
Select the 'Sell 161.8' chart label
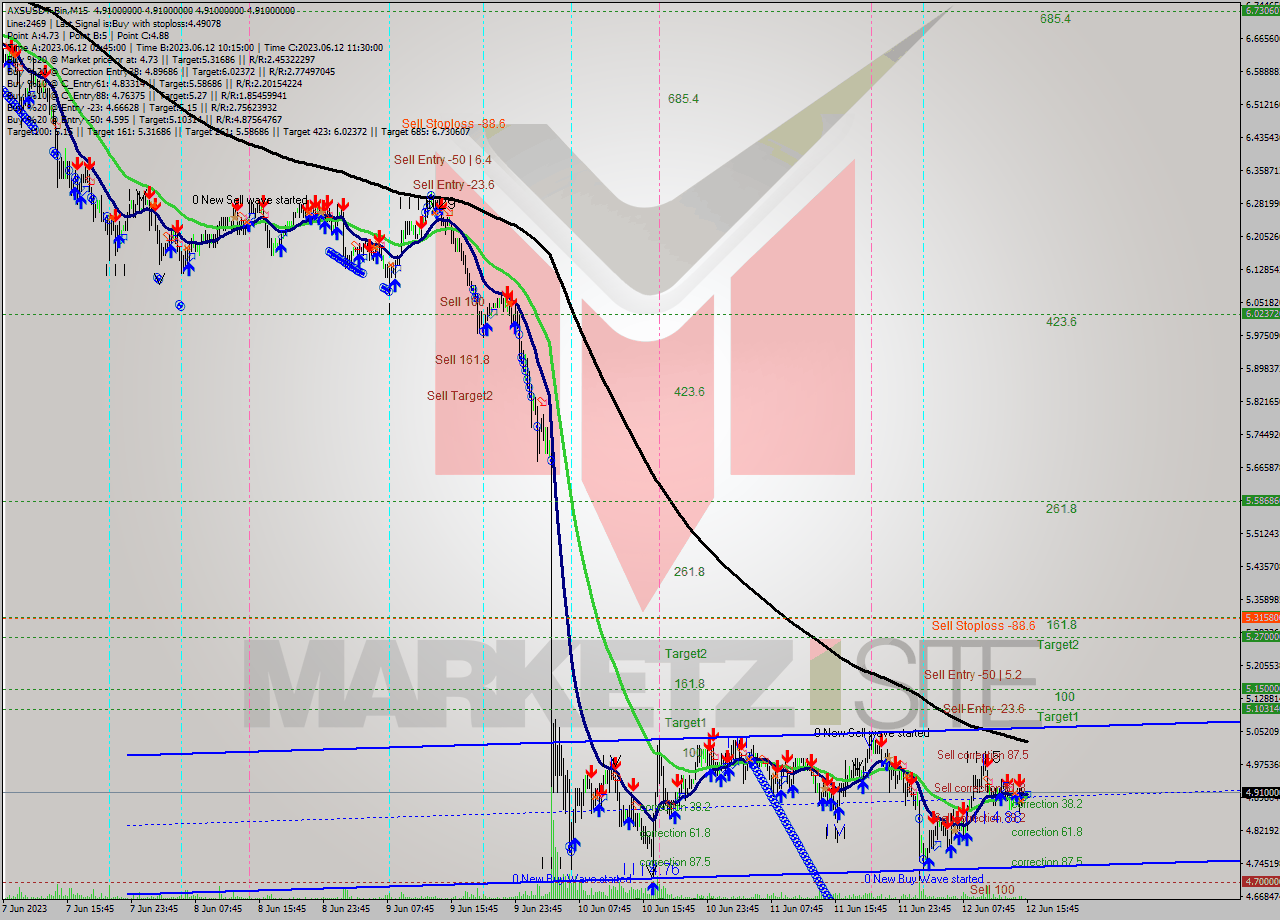(x=462, y=359)
